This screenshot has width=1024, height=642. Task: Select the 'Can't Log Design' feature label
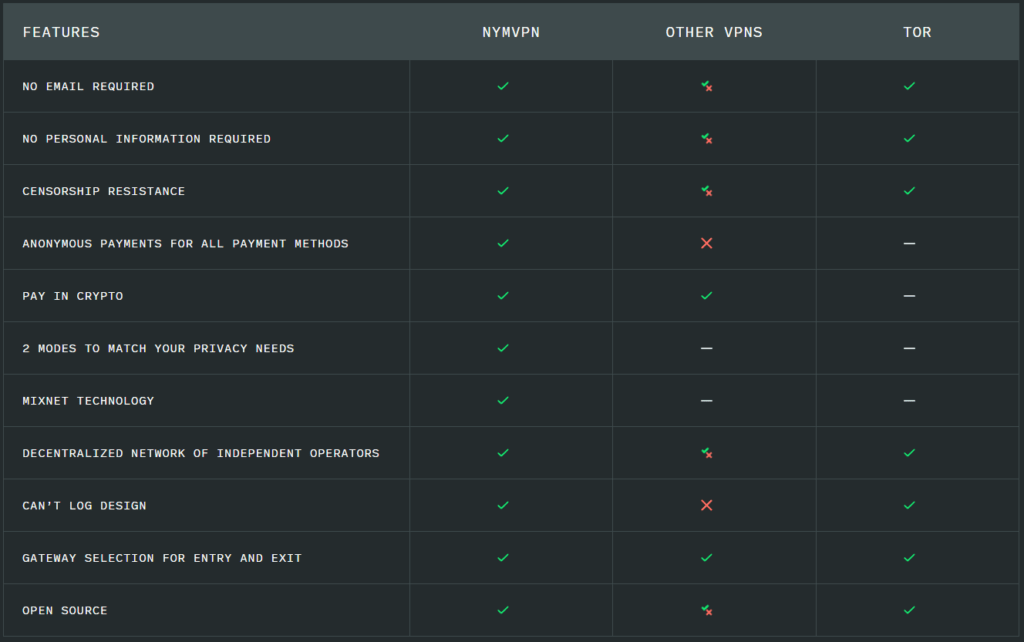pyautogui.click(x=84, y=506)
